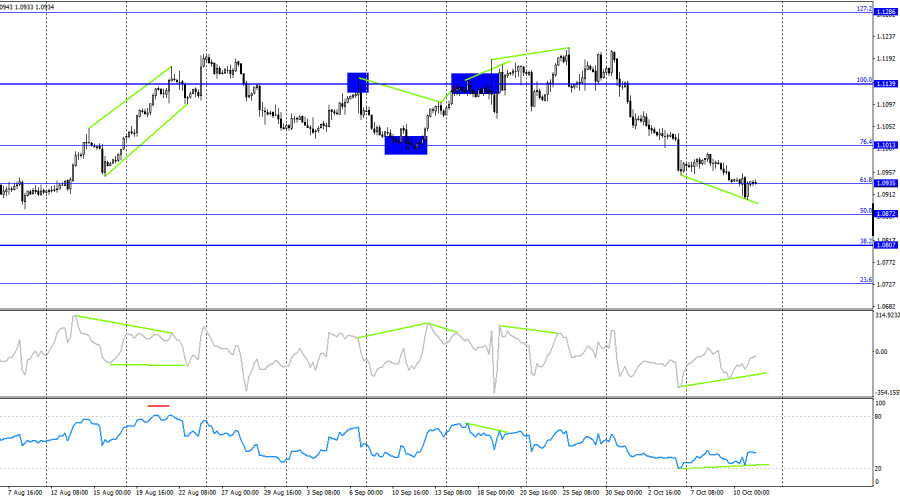Click the 1.0727 price scale value
The image size is (900, 500).
[886, 285]
